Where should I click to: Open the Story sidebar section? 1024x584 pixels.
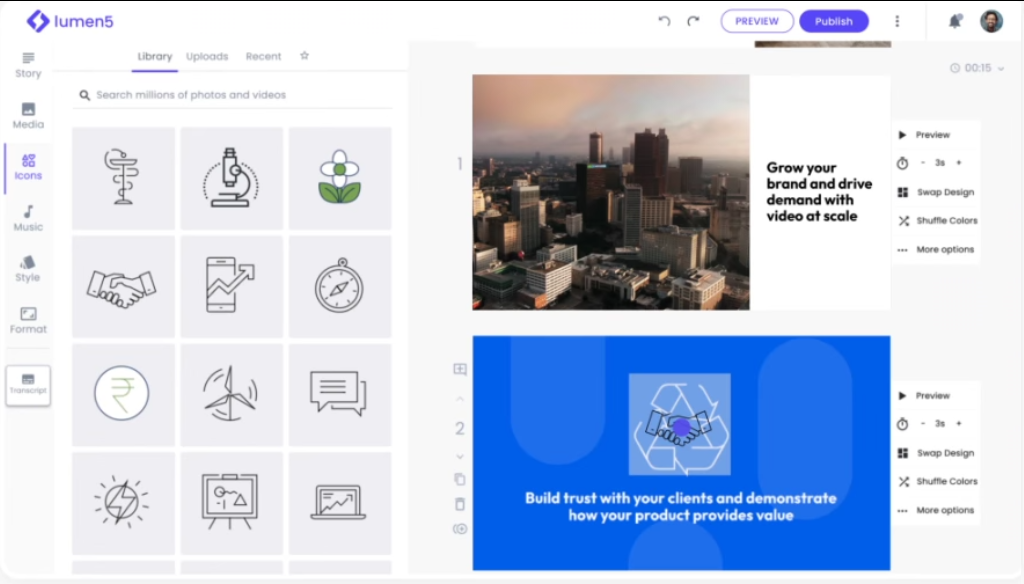[x=28, y=65]
